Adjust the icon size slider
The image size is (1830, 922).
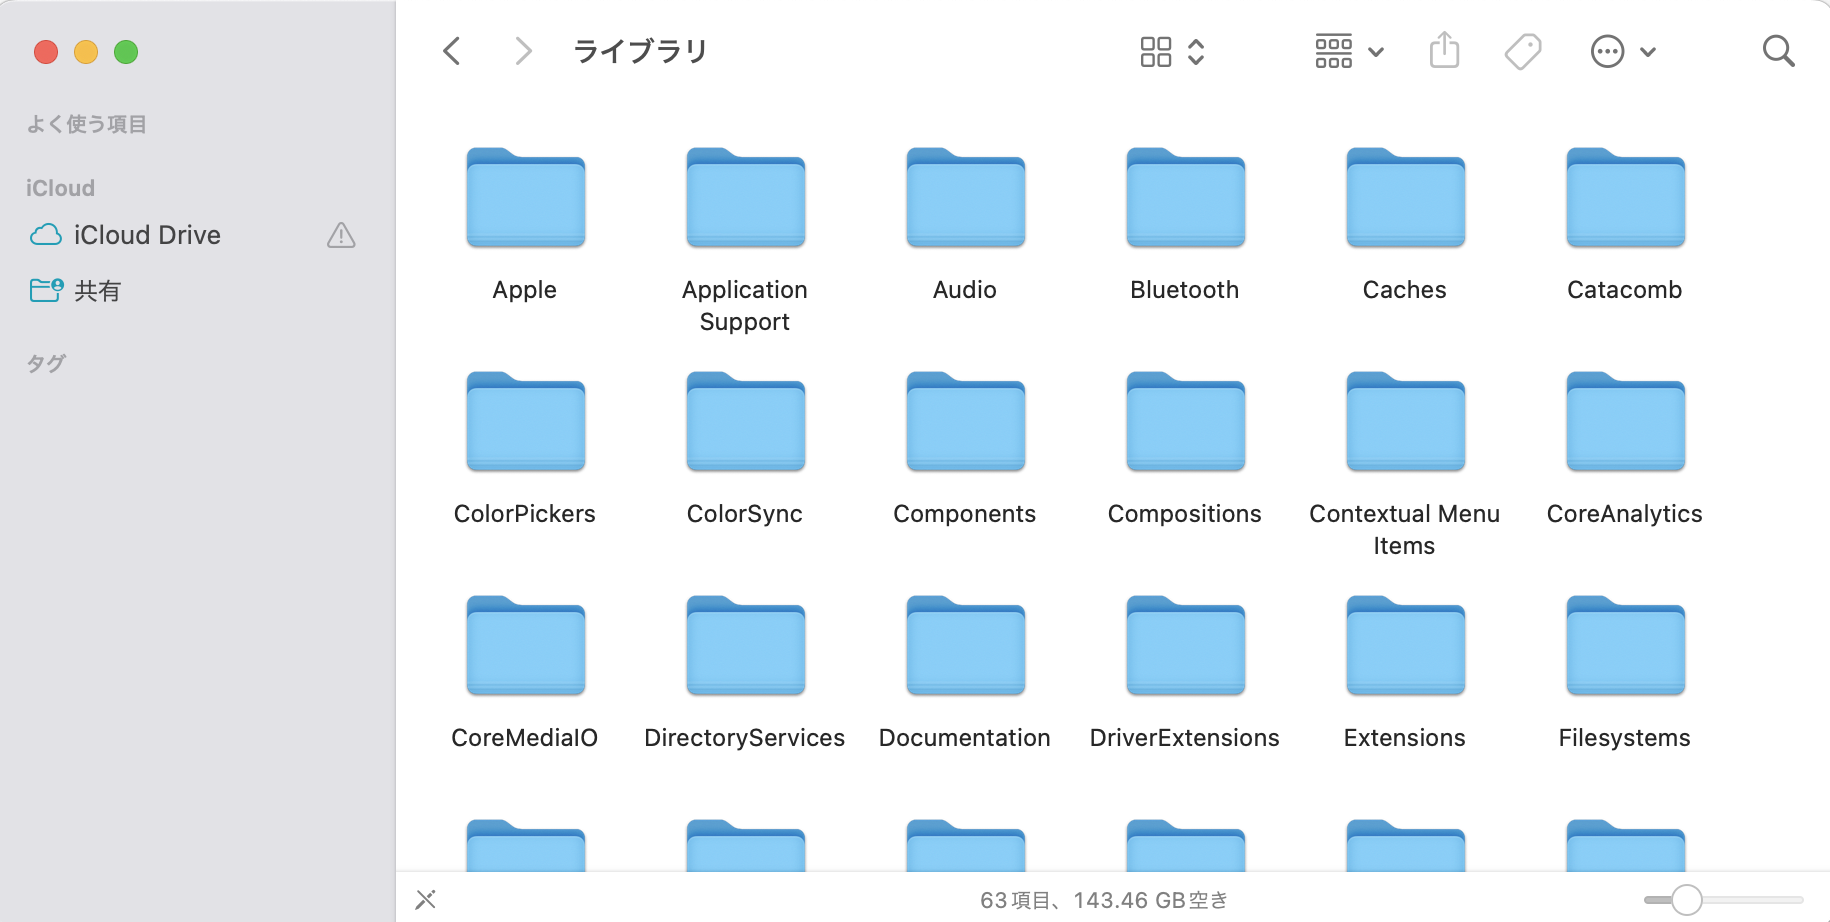[1686, 899]
